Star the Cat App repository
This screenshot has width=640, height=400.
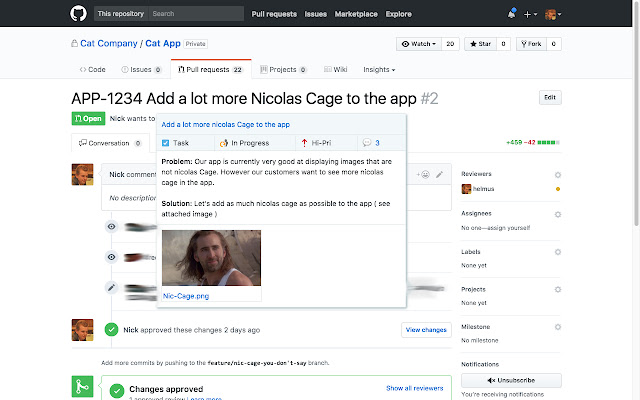[481, 44]
